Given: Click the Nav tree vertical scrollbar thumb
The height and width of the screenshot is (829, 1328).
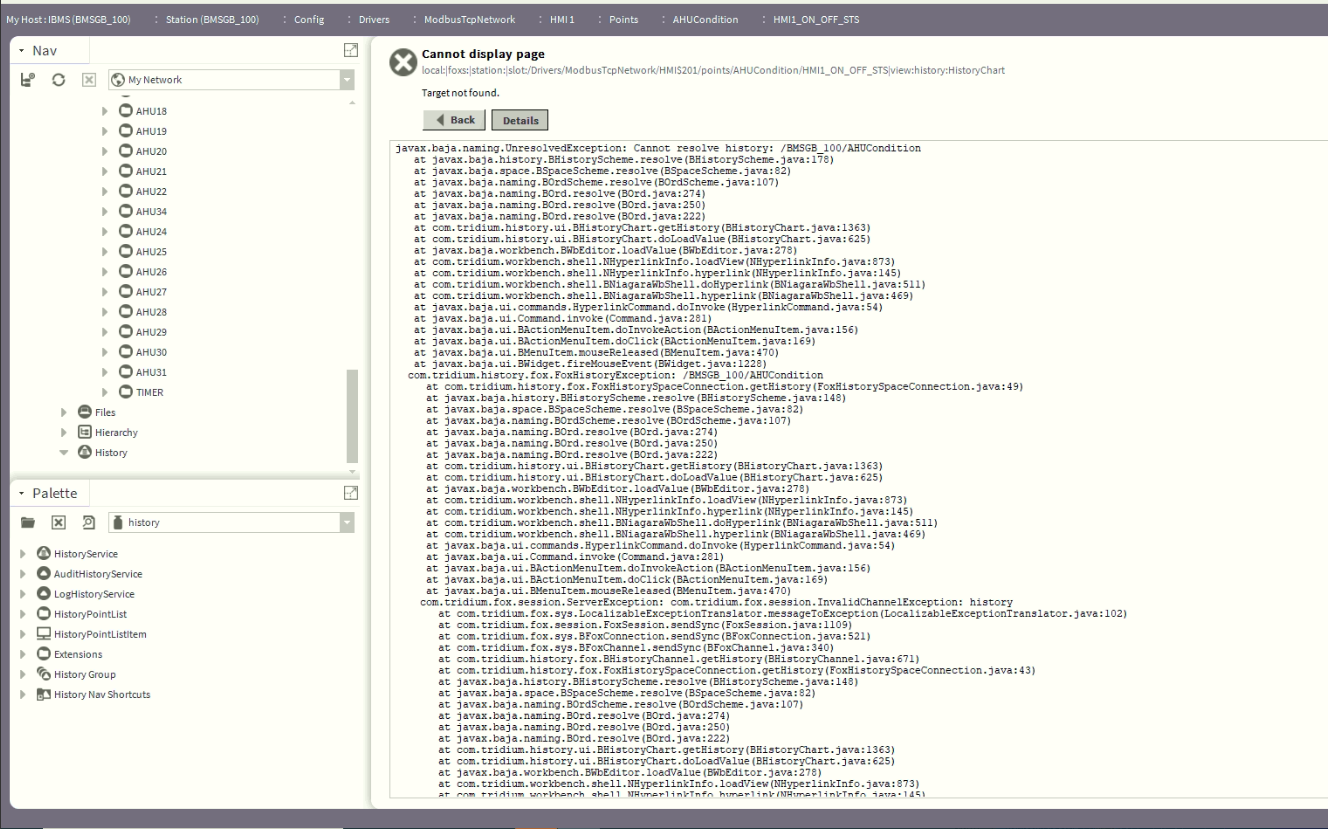Looking at the screenshot, I should [351, 415].
